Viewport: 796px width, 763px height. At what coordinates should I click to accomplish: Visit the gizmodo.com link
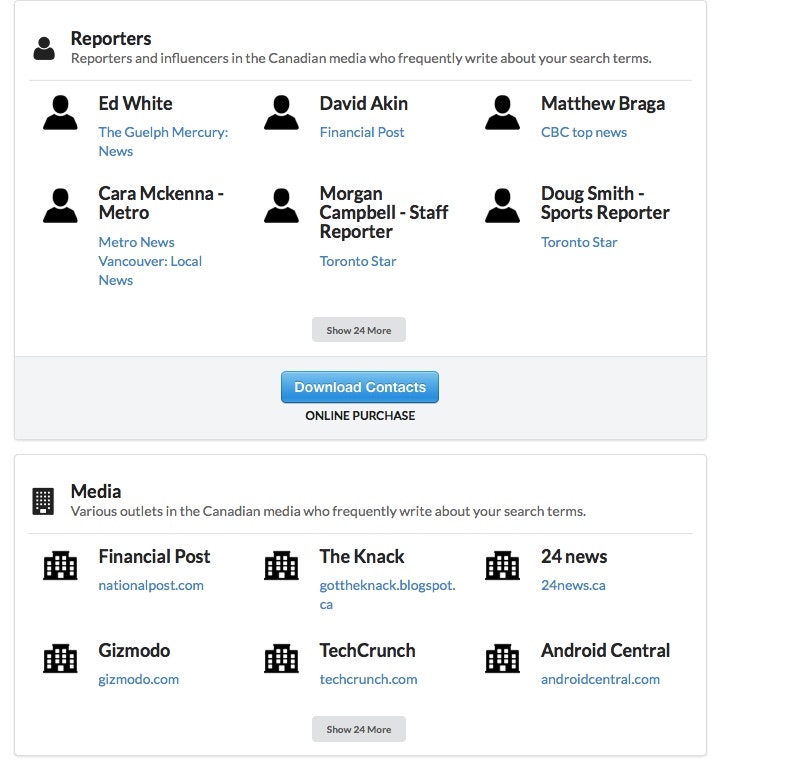click(x=139, y=680)
